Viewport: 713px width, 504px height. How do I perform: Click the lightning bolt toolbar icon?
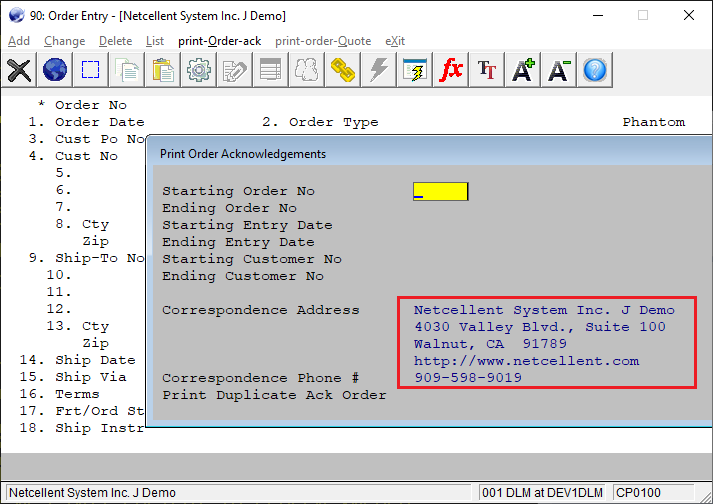click(379, 70)
